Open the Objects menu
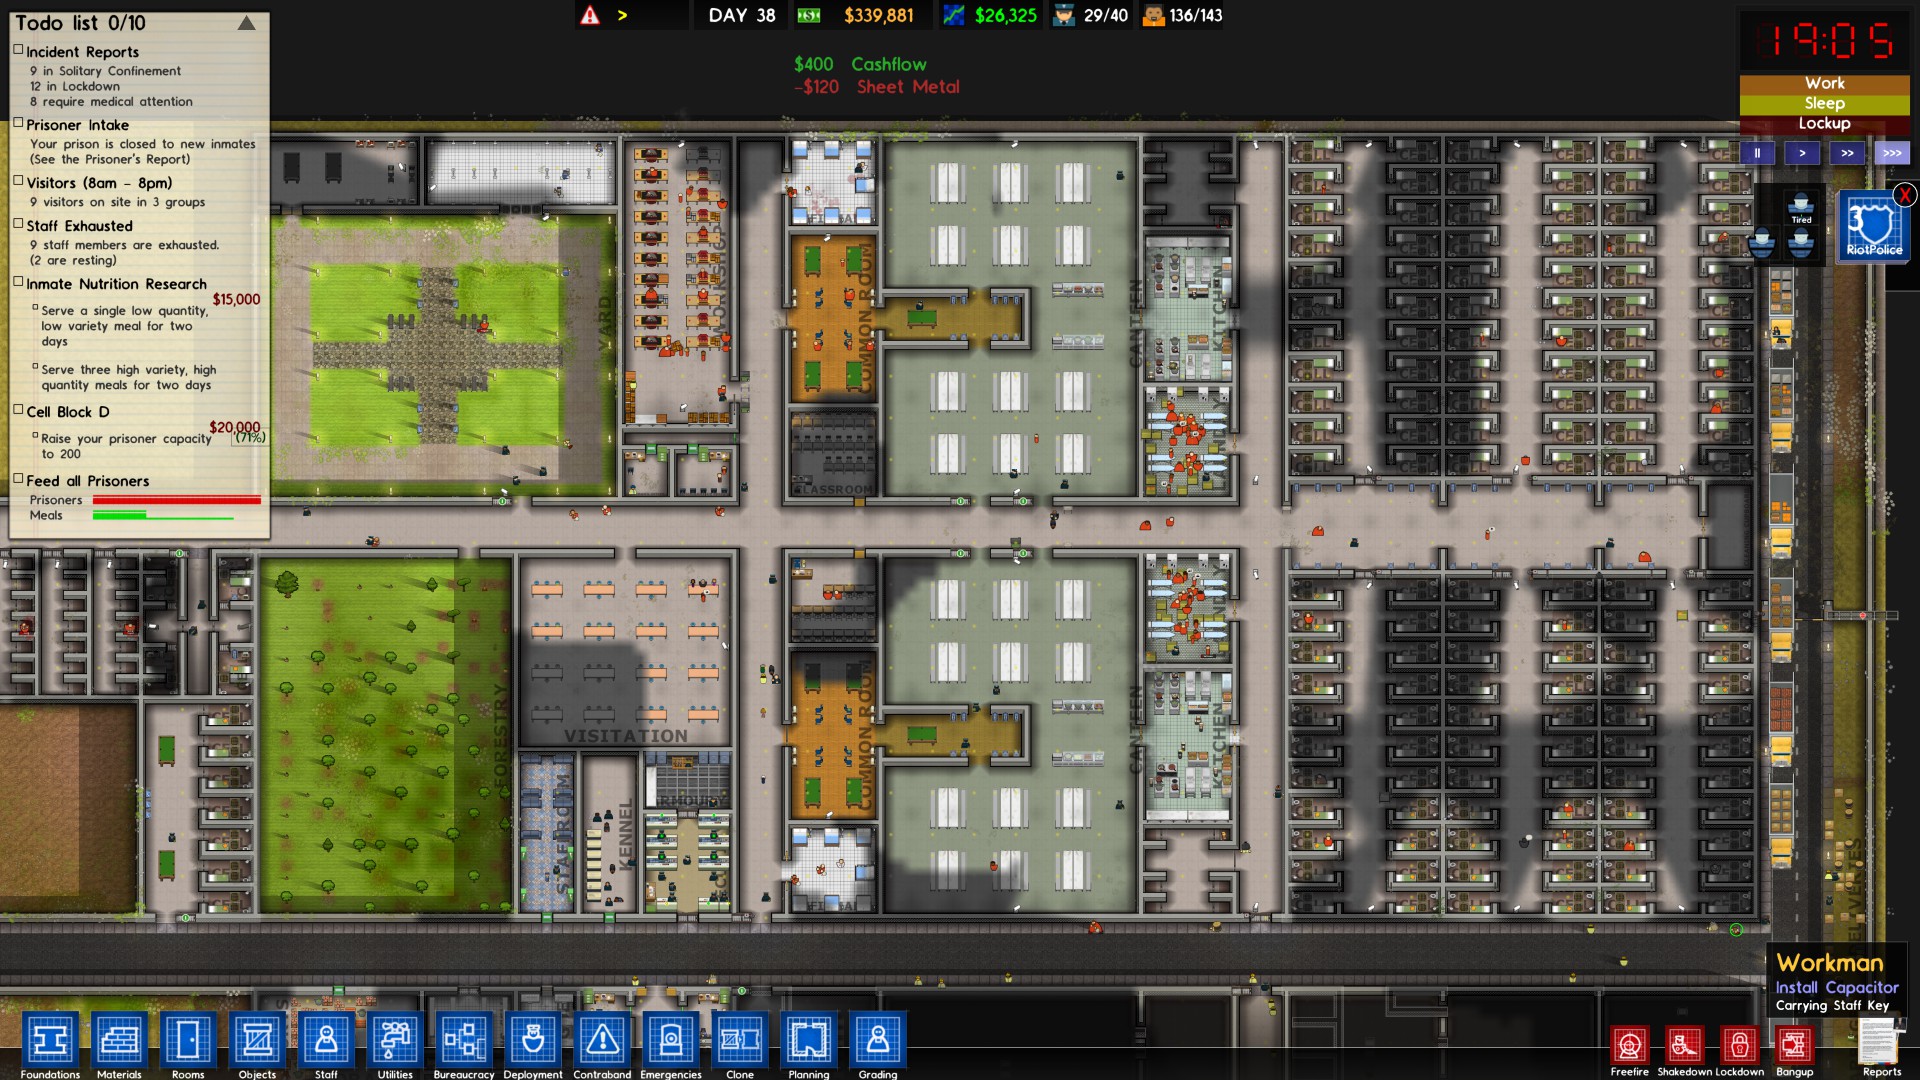1920x1080 pixels. point(257,1041)
